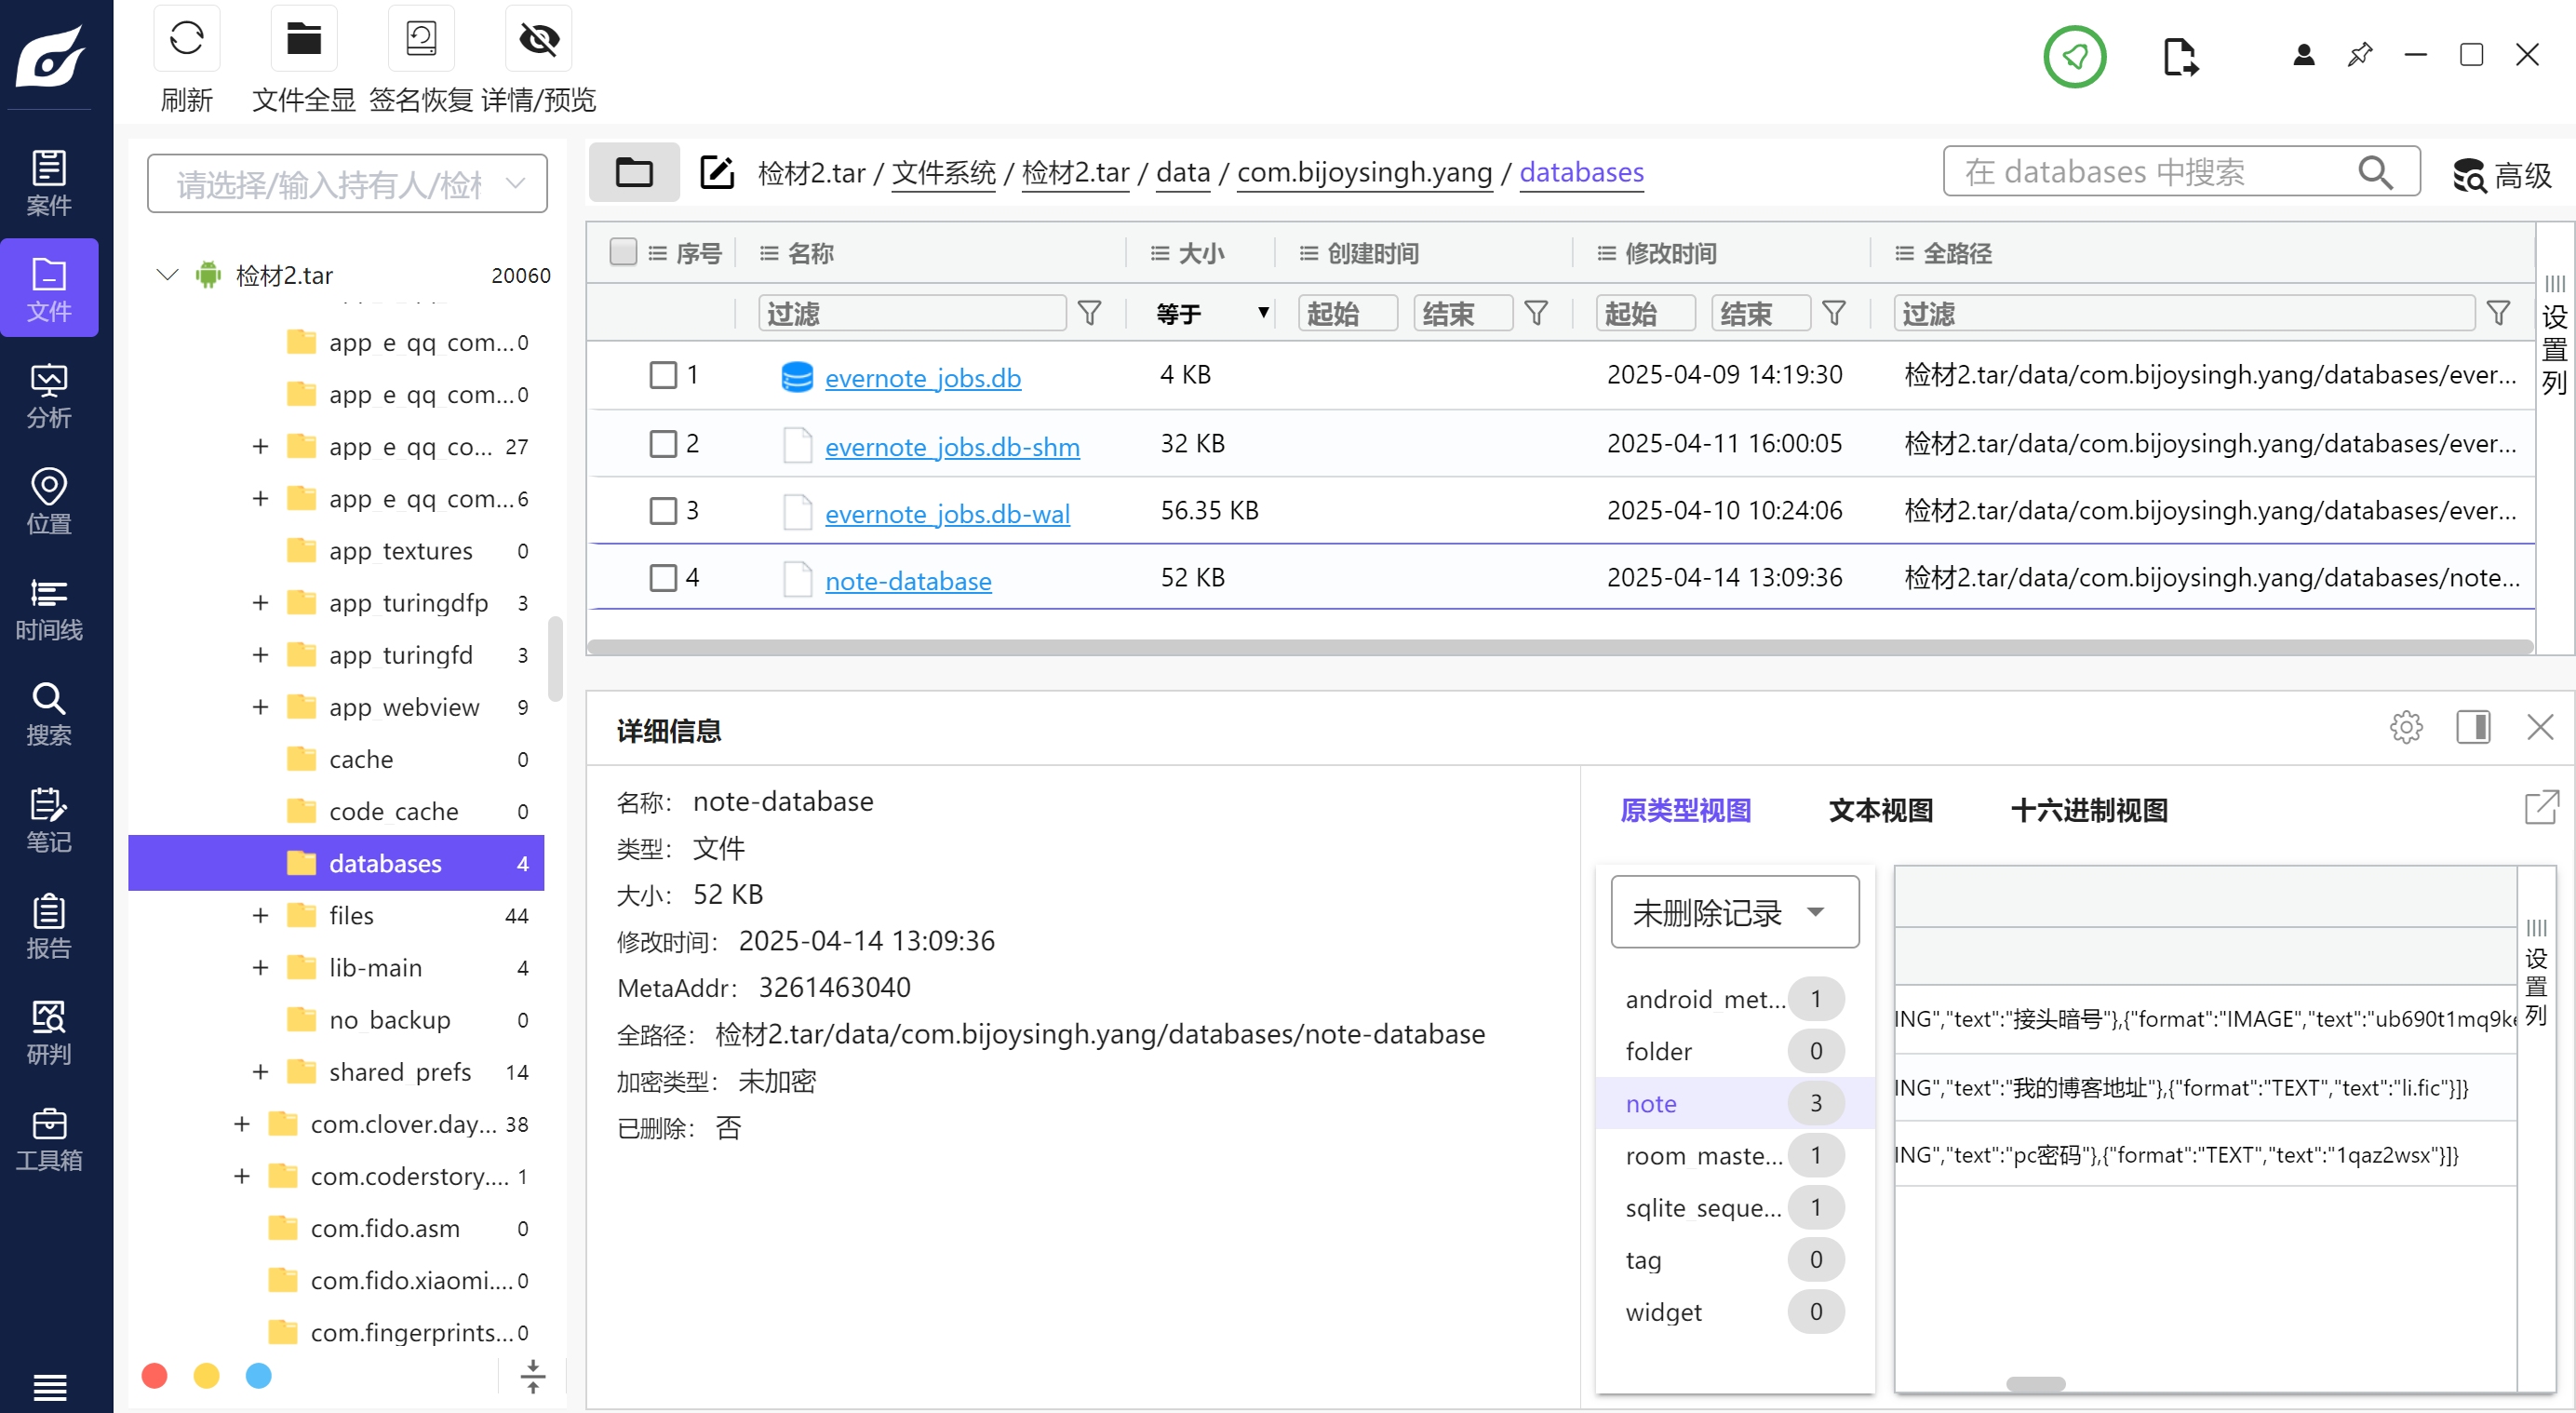The width and height of the screenshot is (2576, 1413).
Task: Click the 名称 filter input field
Action: pos(912,313)
